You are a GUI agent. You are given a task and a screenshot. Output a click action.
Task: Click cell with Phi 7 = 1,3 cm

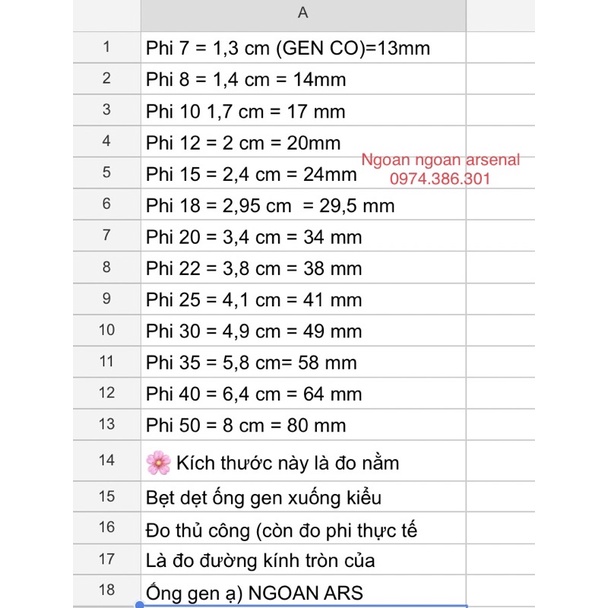[x=290, y=47]
